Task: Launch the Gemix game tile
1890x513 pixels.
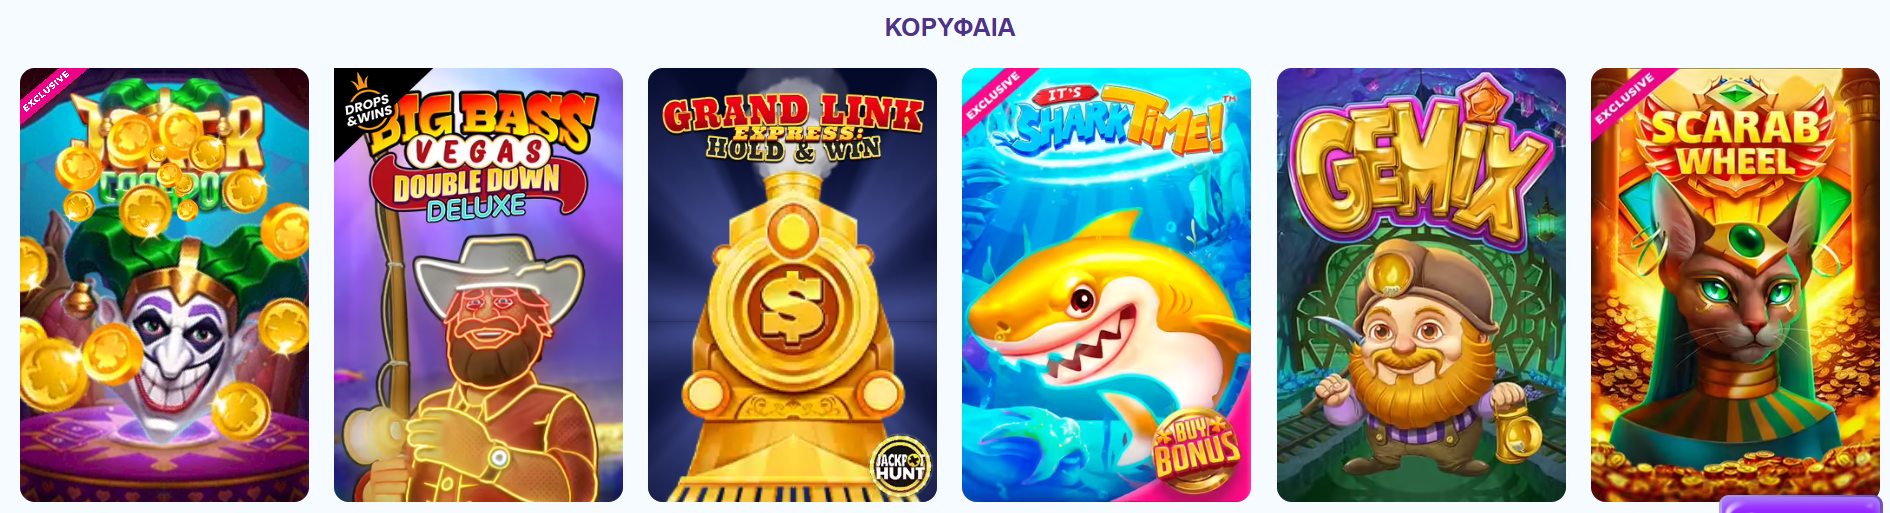Action: [x=1421, y=285]
